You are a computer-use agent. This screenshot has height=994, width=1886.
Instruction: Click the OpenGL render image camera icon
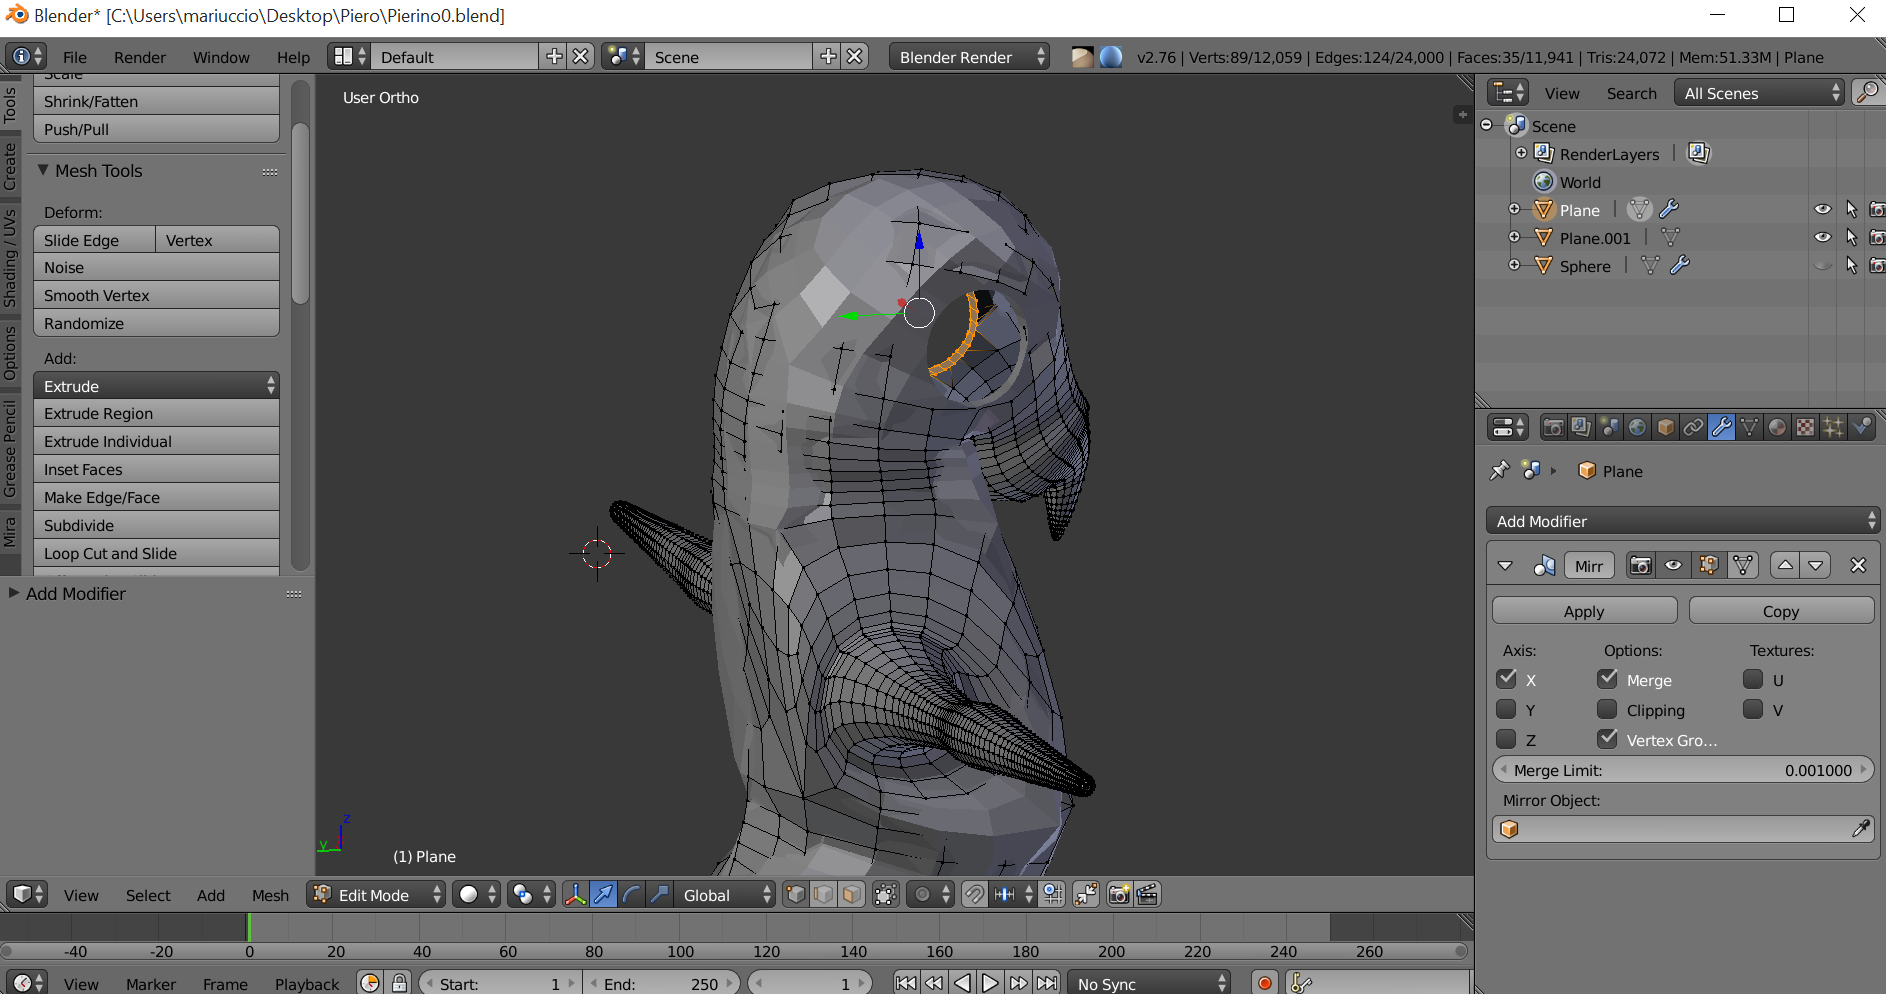[x=1119, y=894]
